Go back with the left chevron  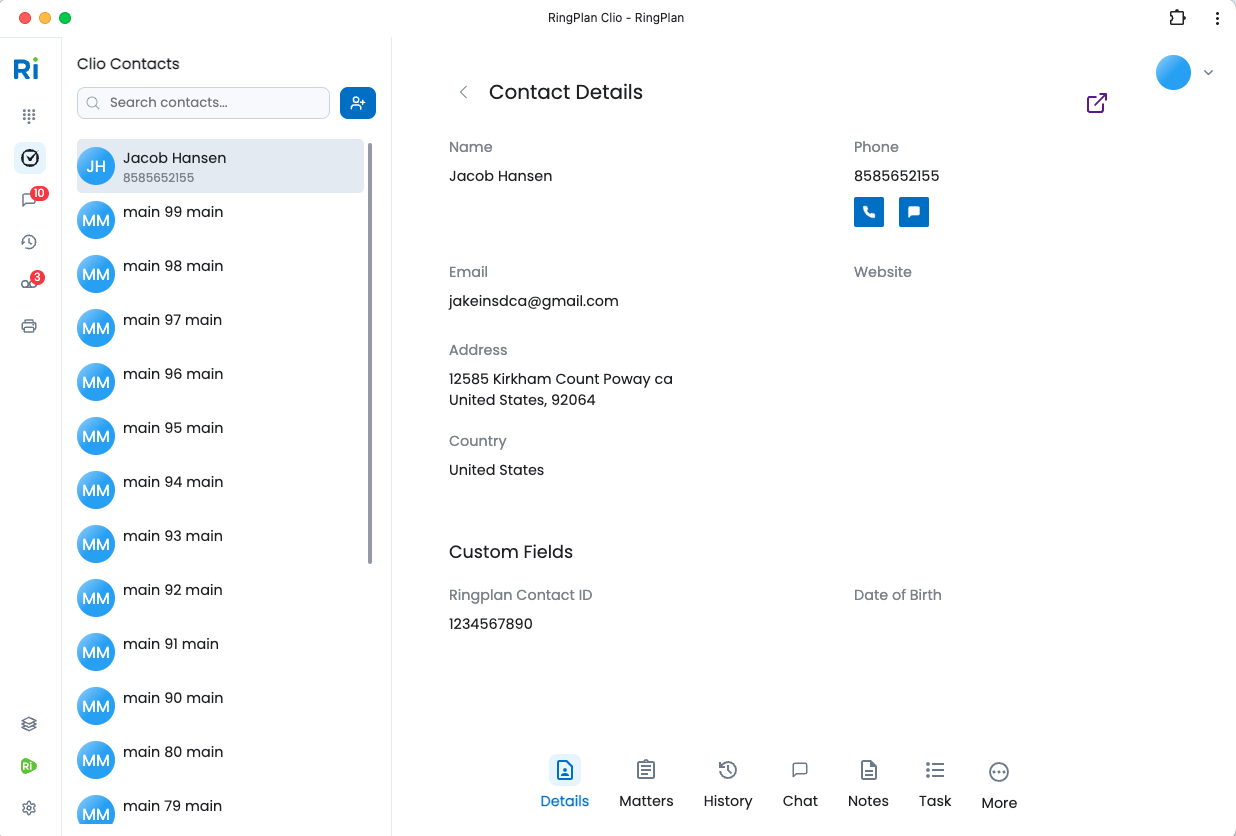click(x=463, y=92)
